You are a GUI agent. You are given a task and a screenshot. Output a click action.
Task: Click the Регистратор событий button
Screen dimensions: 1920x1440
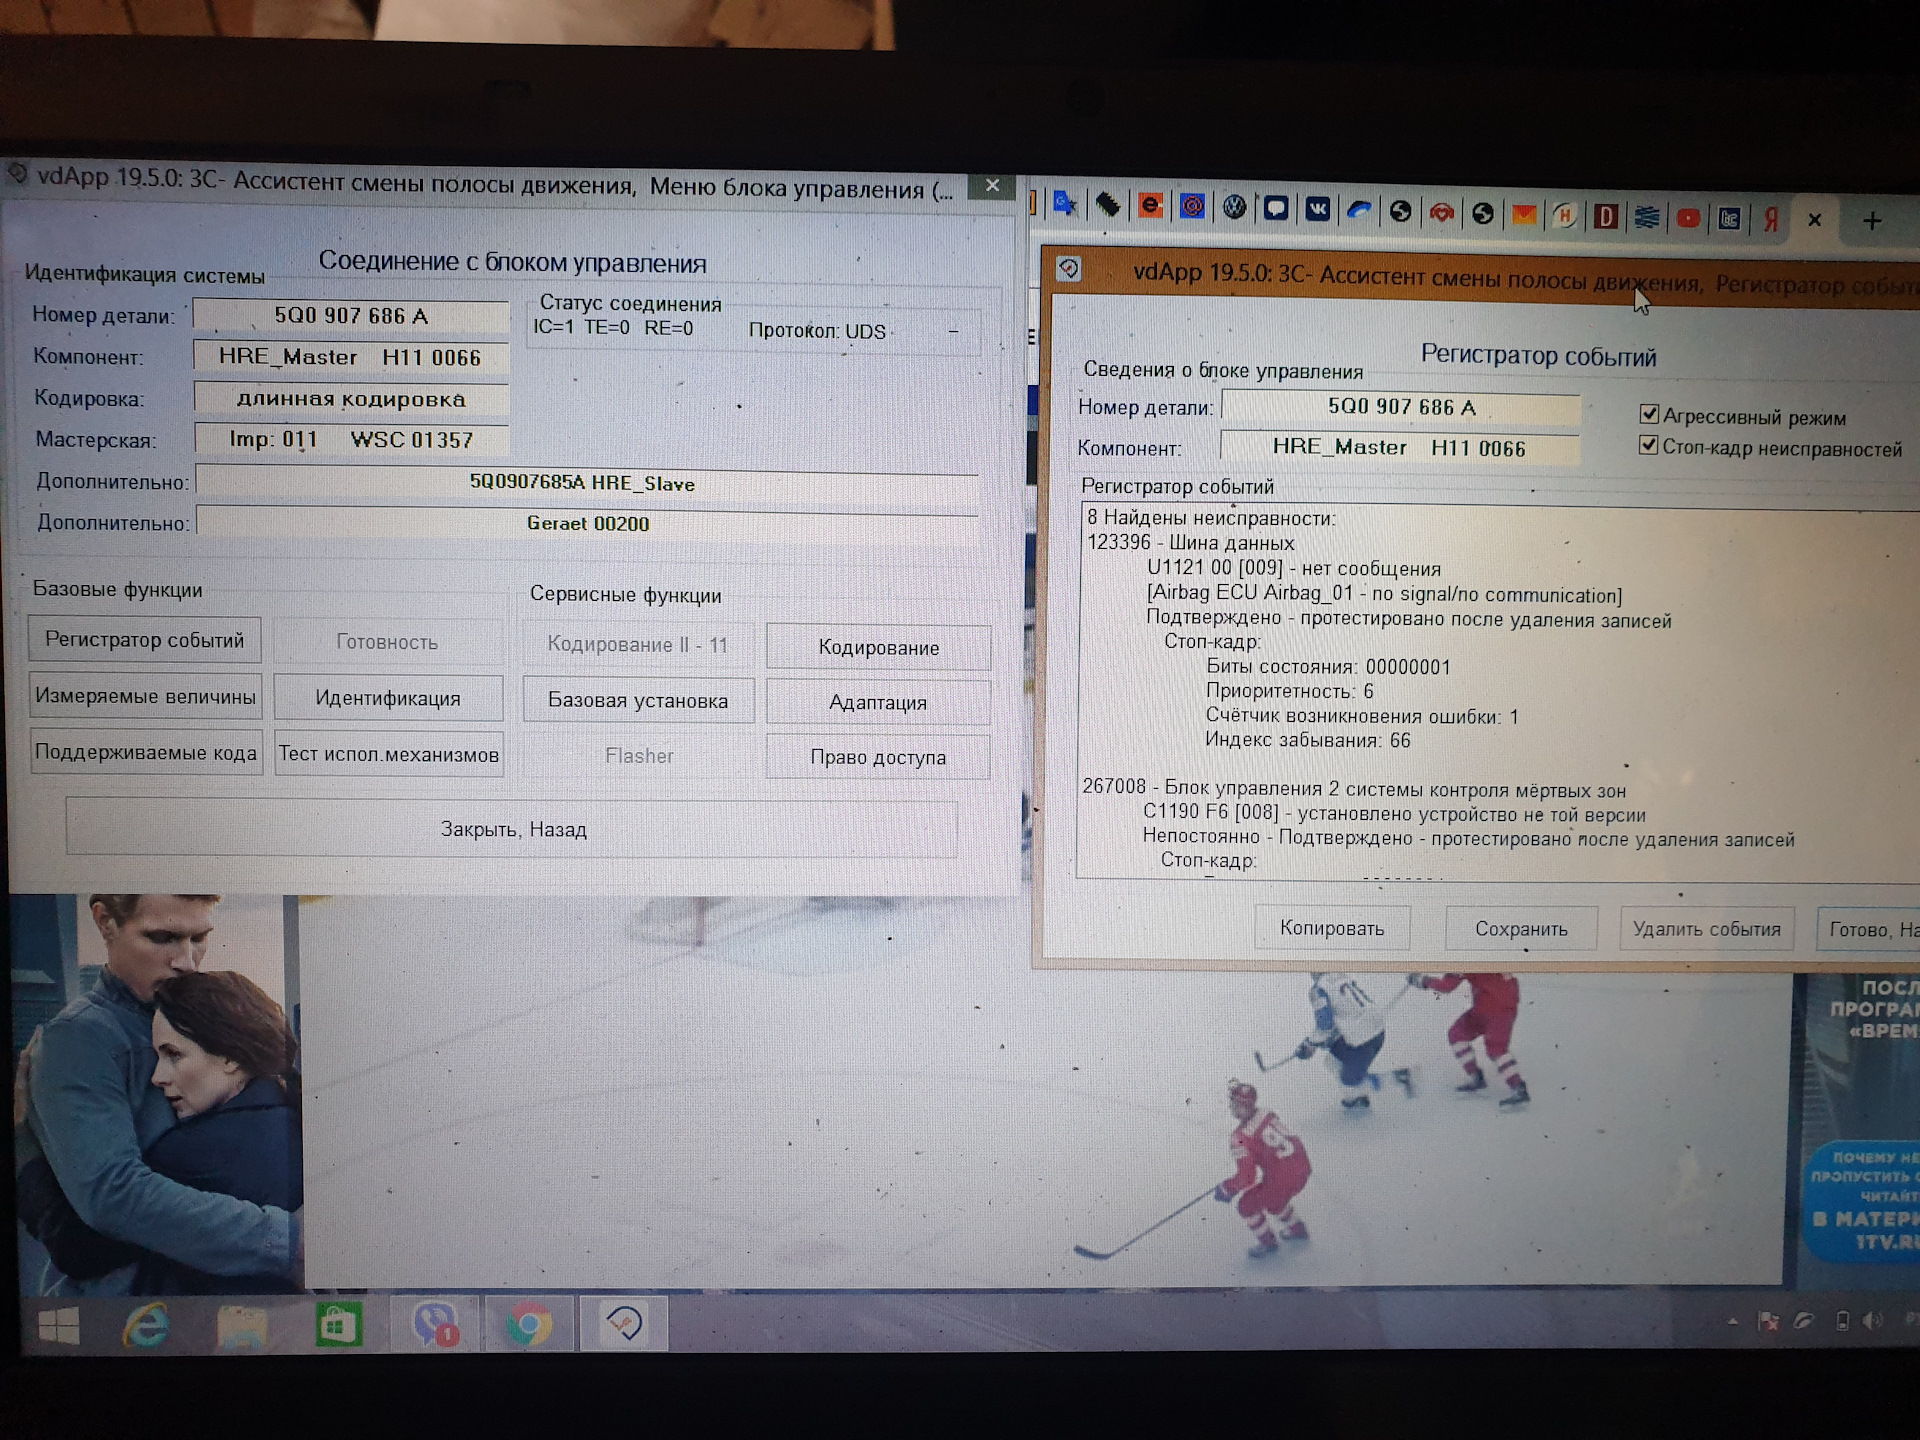coord(145,640)
